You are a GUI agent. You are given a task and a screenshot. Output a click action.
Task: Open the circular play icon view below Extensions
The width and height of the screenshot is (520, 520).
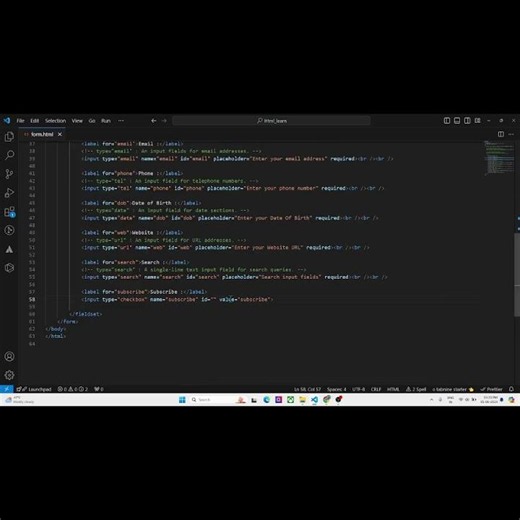click(x=9, y=230)
